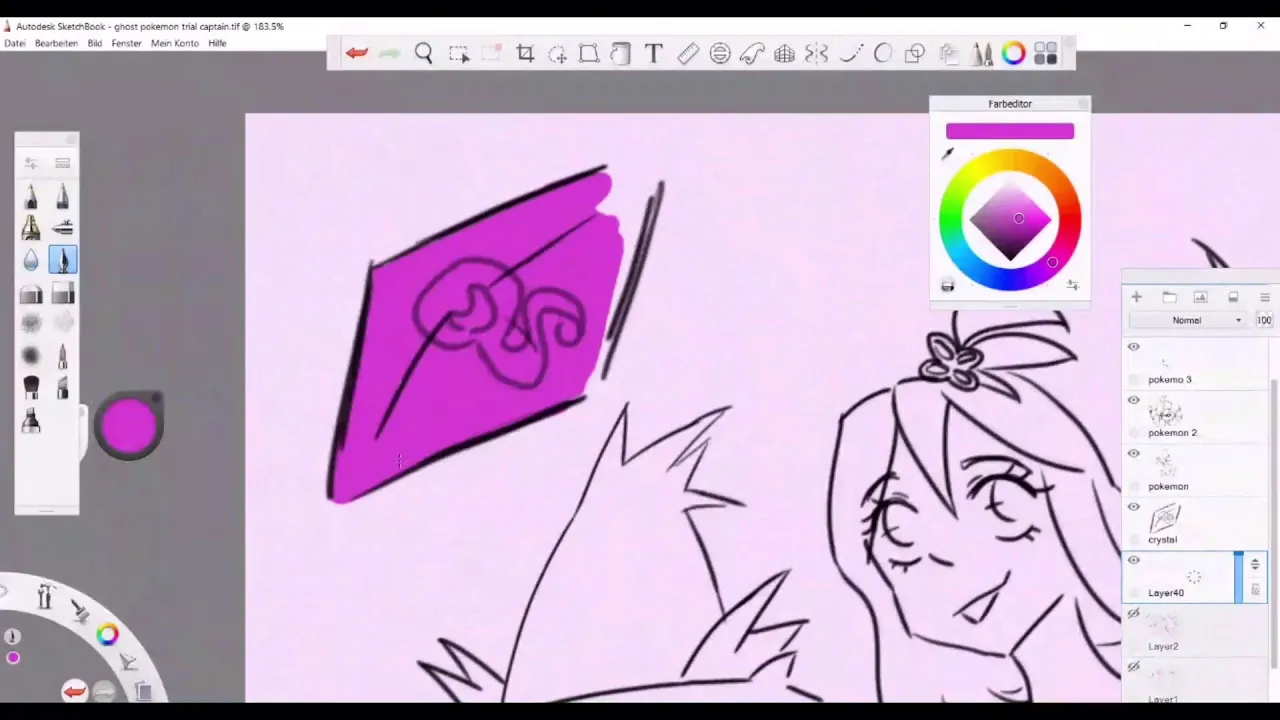The width and height of the screenshot is (1280, 720).
Task: Toggle the Ruler guide tool
Action: (x=688, y=54)
